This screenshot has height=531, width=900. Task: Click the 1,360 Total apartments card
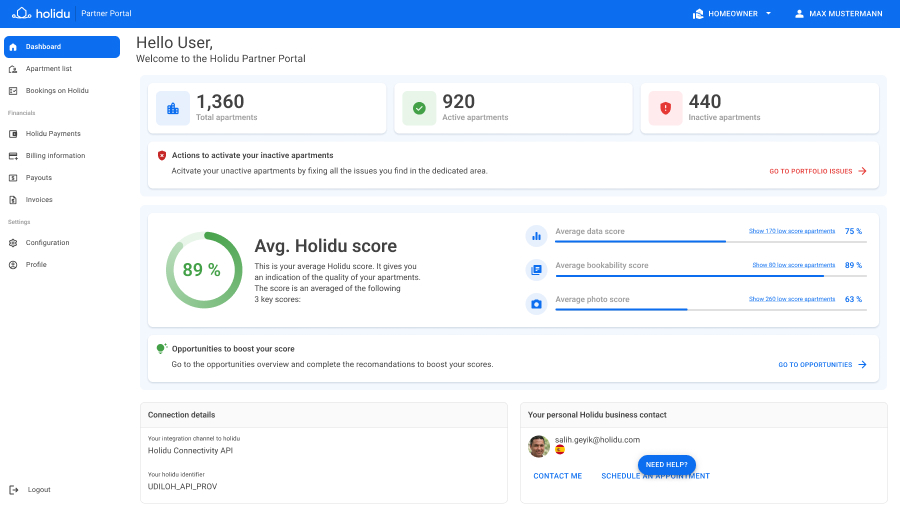(267, 108)
